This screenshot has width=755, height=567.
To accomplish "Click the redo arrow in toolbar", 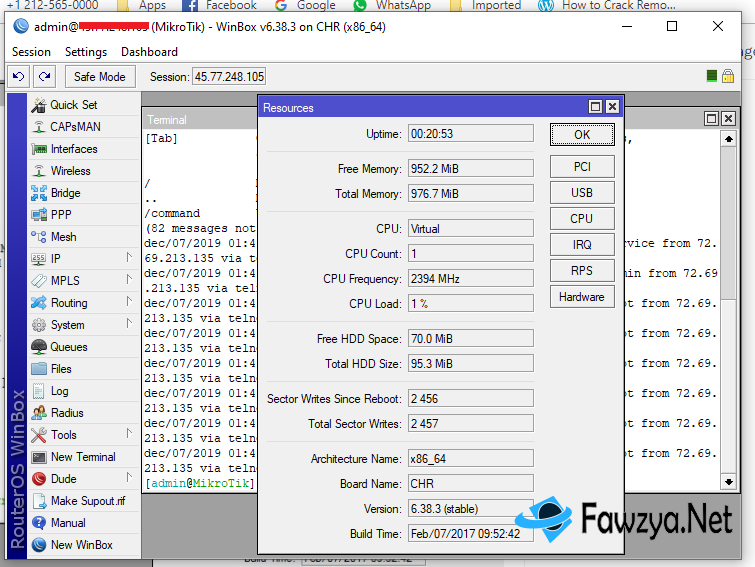I will [x=44, y=76].
